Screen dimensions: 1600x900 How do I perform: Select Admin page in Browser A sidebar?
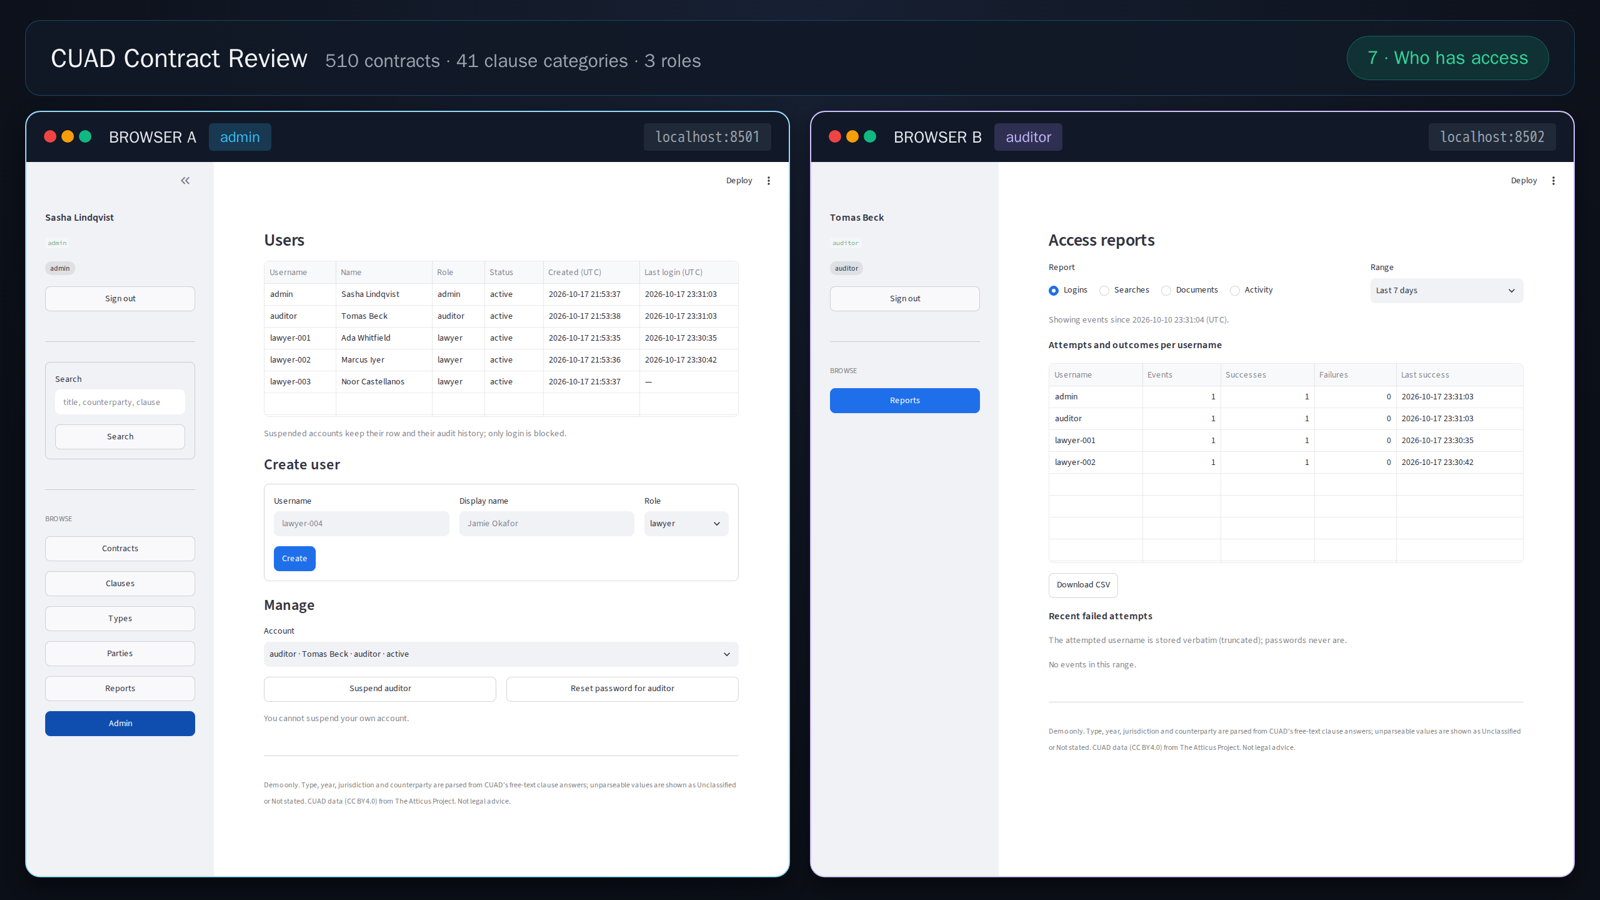tap(120, 724)
